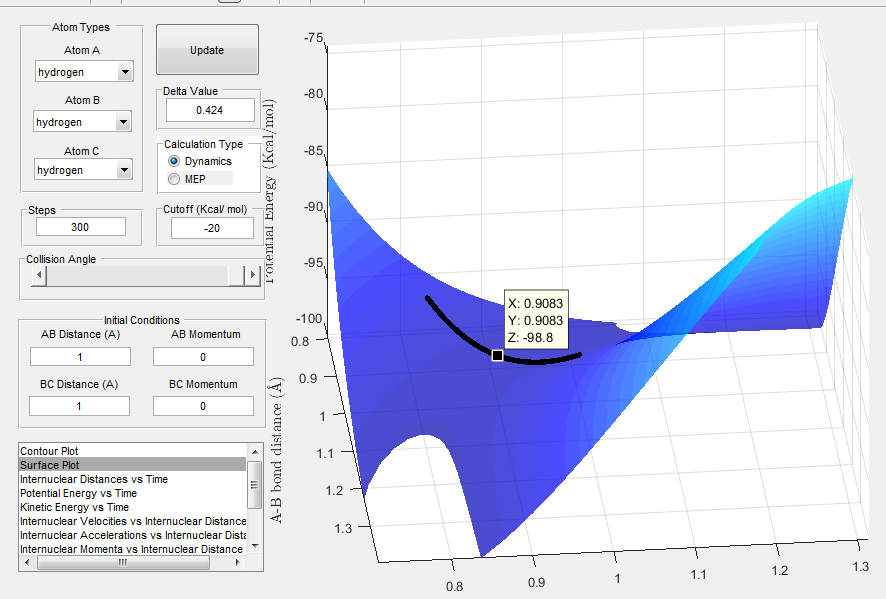Click the plot list scroll up arrow
The height and width of the screenshot is (599, 886).
tap(255, 452)
